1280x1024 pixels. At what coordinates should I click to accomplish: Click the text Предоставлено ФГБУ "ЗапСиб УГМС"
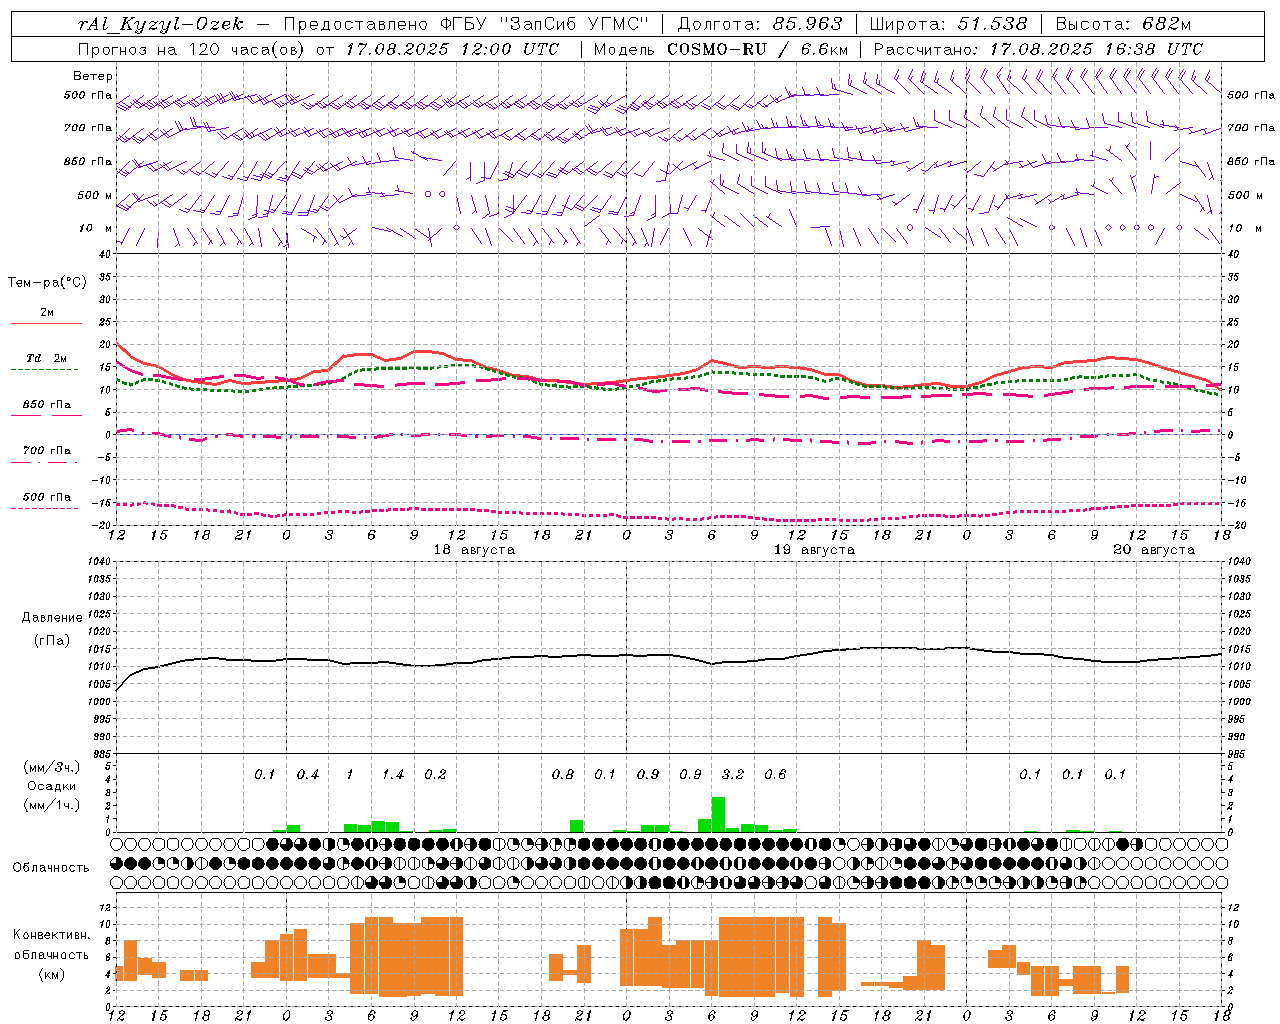(466, 24)
